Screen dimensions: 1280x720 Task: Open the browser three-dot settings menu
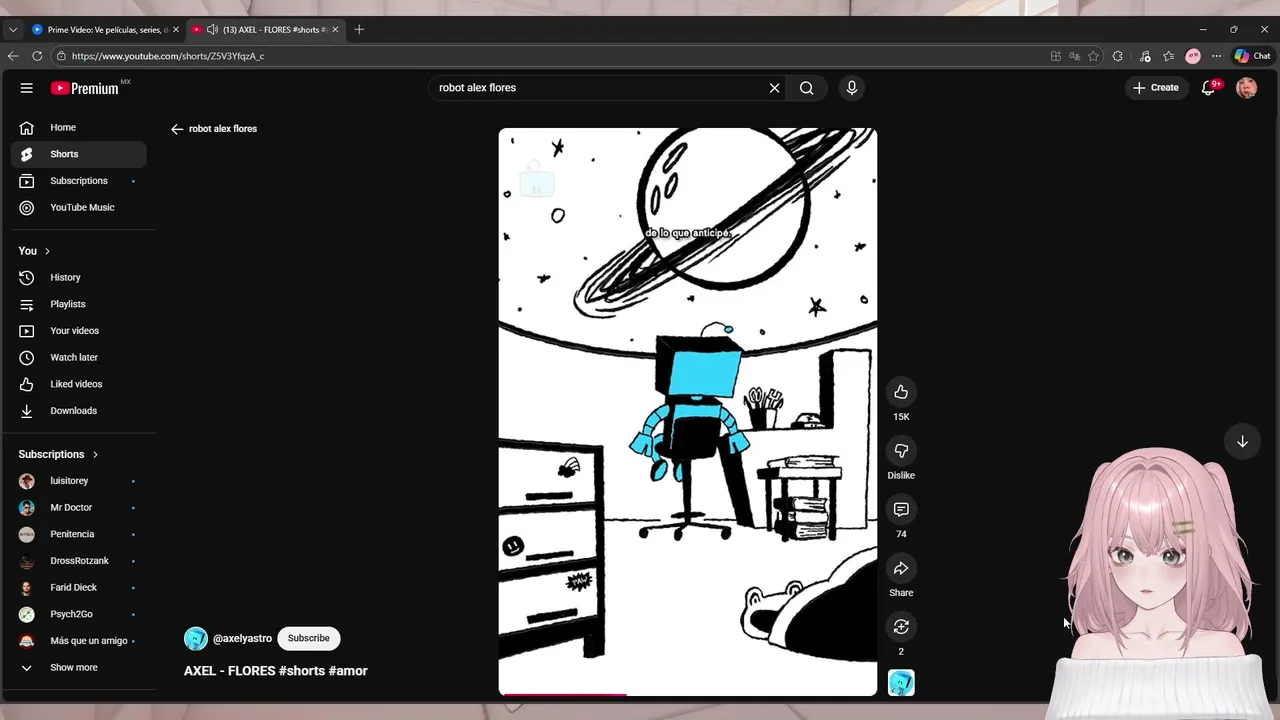coord(1216,56)
